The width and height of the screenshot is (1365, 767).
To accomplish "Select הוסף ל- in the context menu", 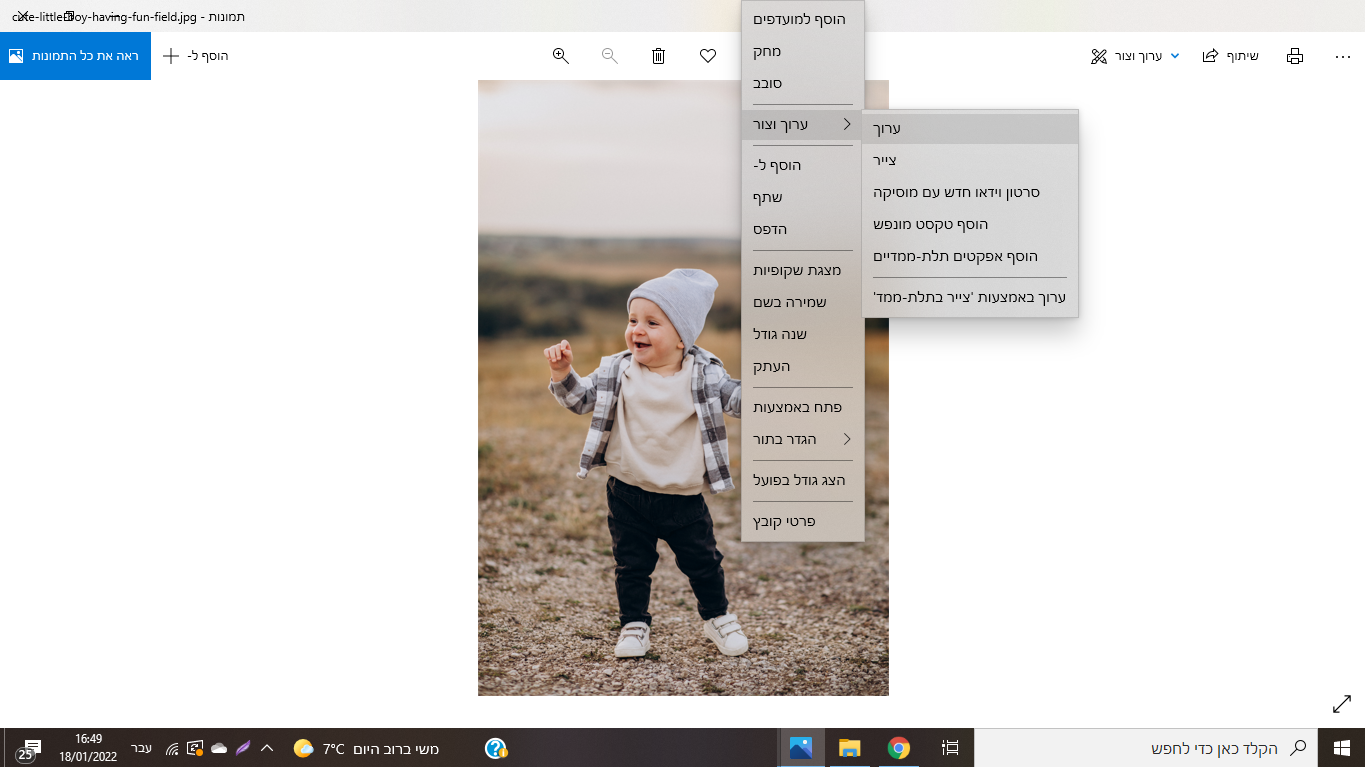I will [x=803, y=166].
